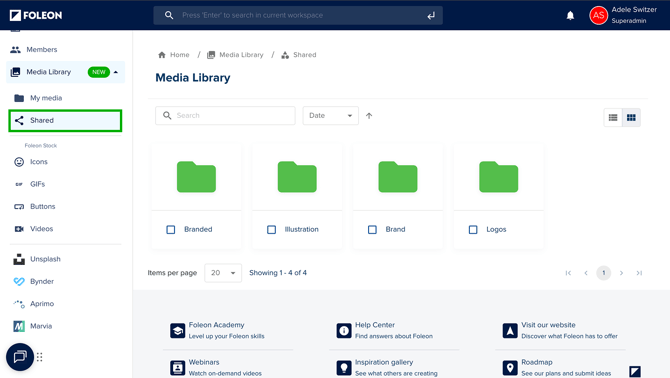Screen dimensions: 670x378
Task: Click the Adele Switzer name
Action: click(634, 9)
